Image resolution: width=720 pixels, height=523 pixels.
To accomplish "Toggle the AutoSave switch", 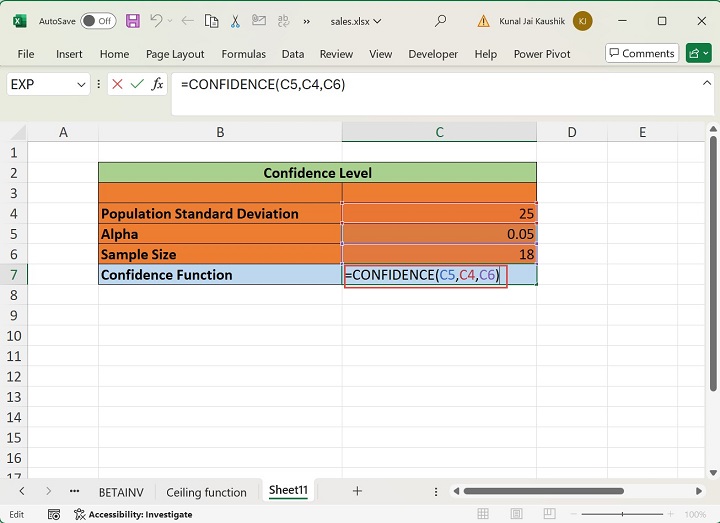I will (97, 21).
